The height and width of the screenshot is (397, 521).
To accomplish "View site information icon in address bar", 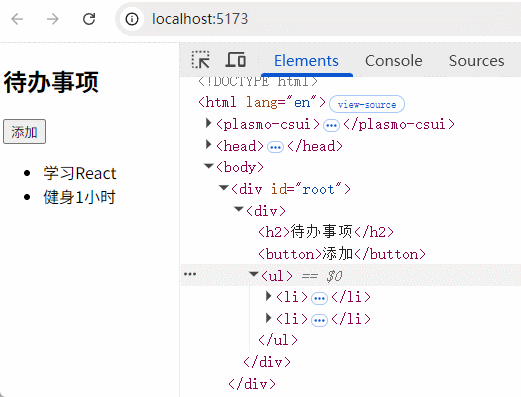I will click(x=132, y=19).
